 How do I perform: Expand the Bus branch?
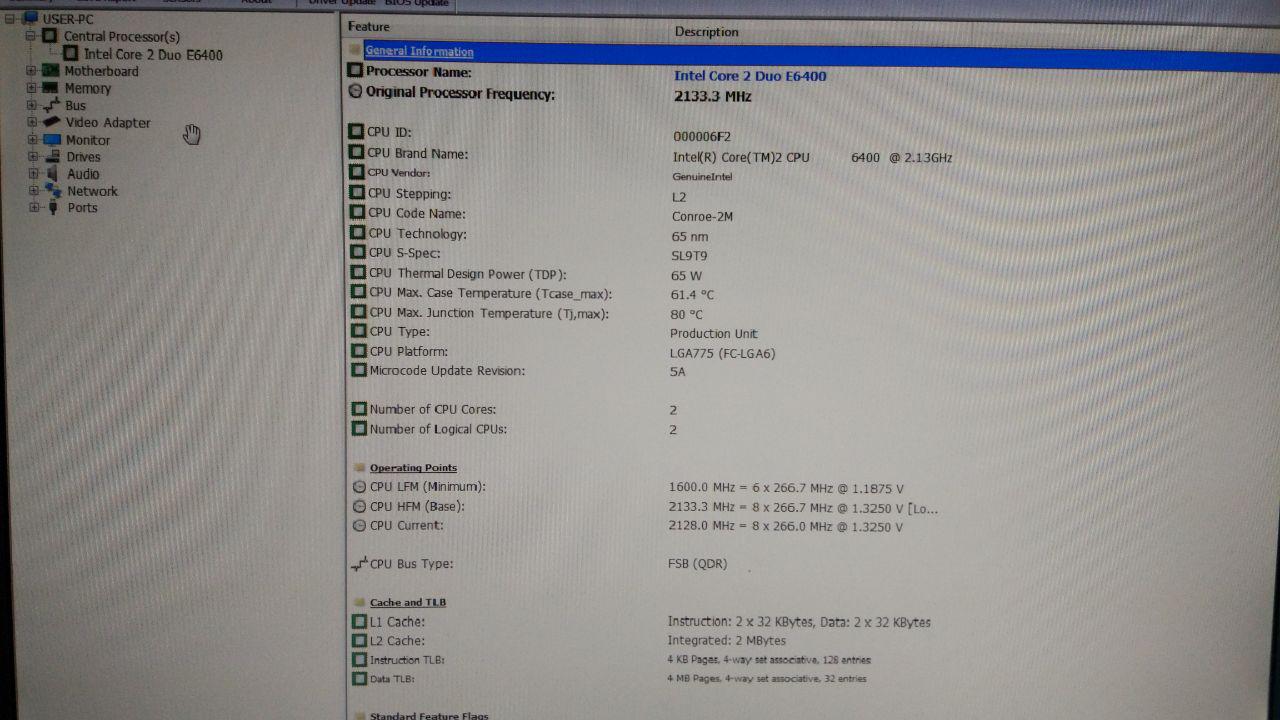(x=32, y=105)
